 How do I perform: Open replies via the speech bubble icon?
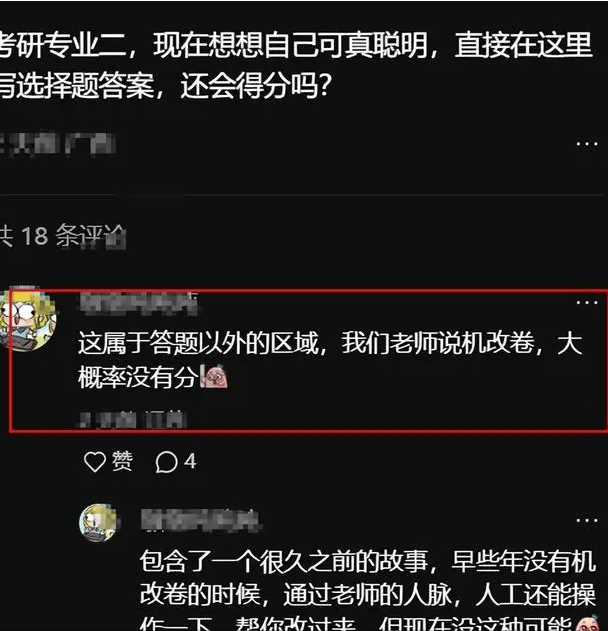[x=167, y=462]
